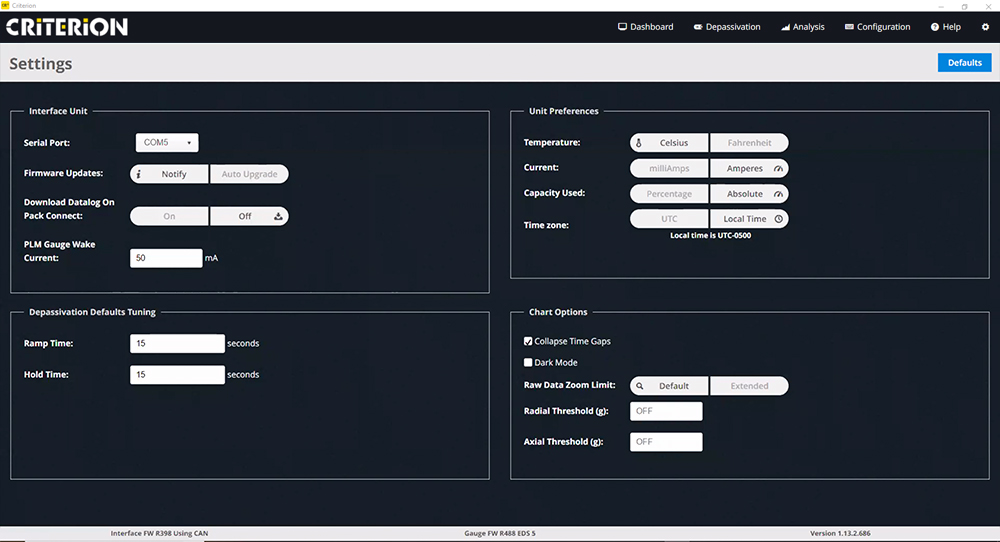This screenshot has width=1000, height=542.
Task: Go to the Depassivation page
Action: tap(727, 27)
